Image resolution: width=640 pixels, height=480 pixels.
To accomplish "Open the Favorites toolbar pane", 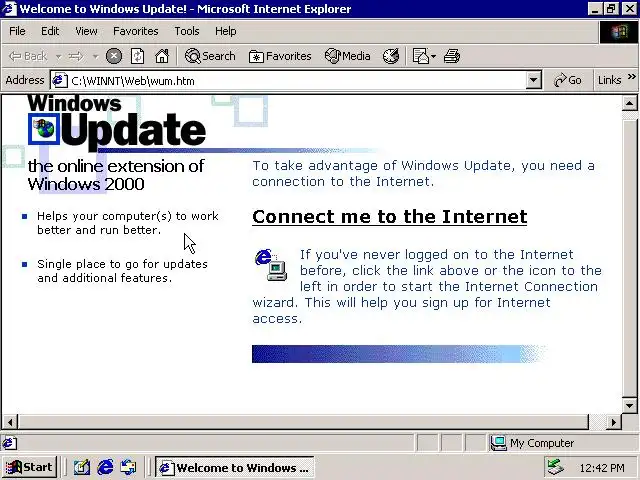I will [280, 56].
